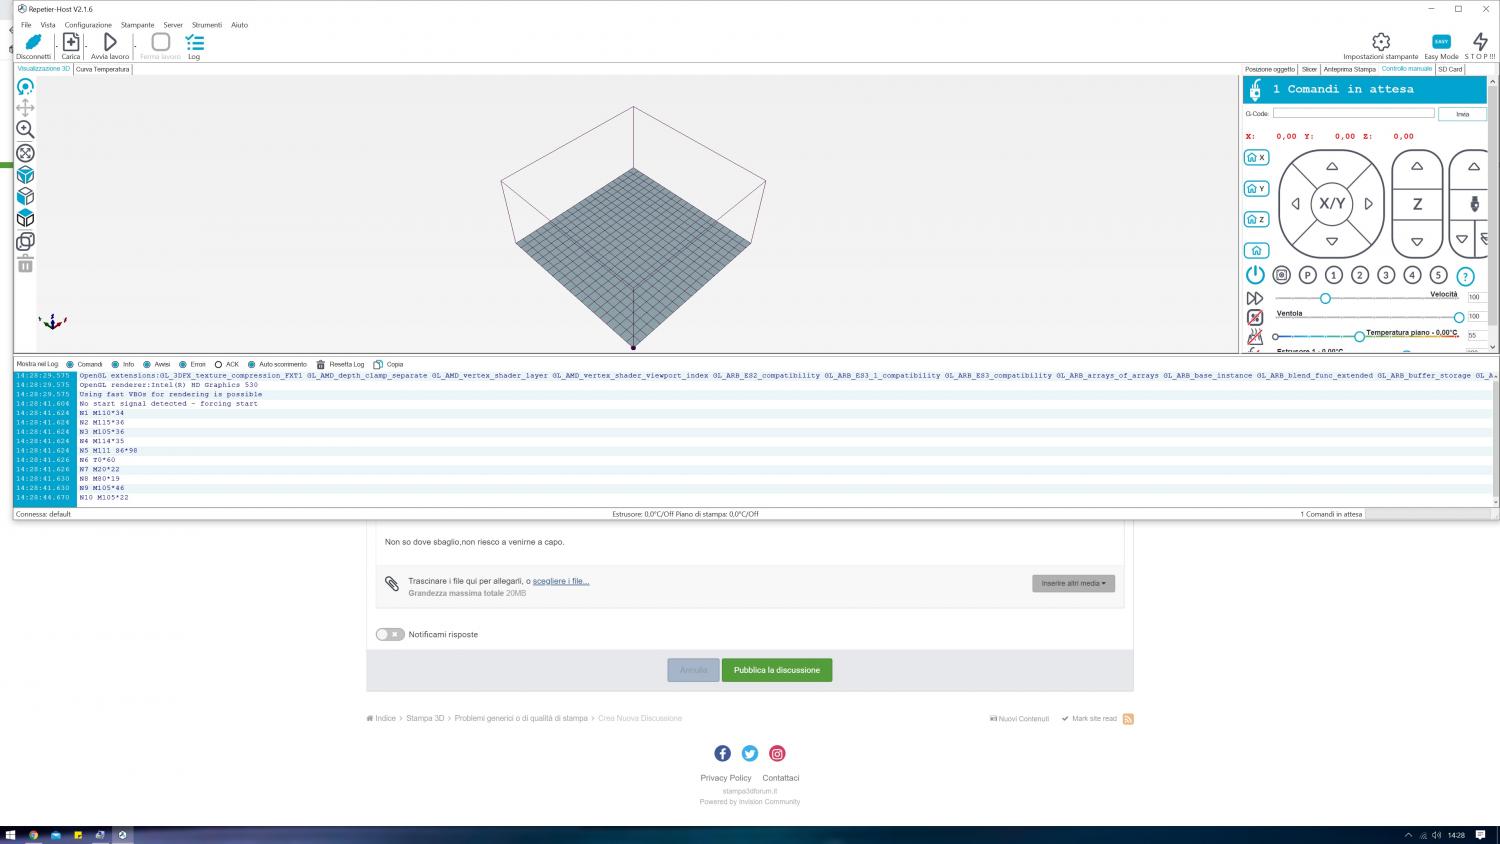The height and width of the screenshot is (844, 1500).
Task: Home the Y axis
Action: click(x=1256, y=189)
